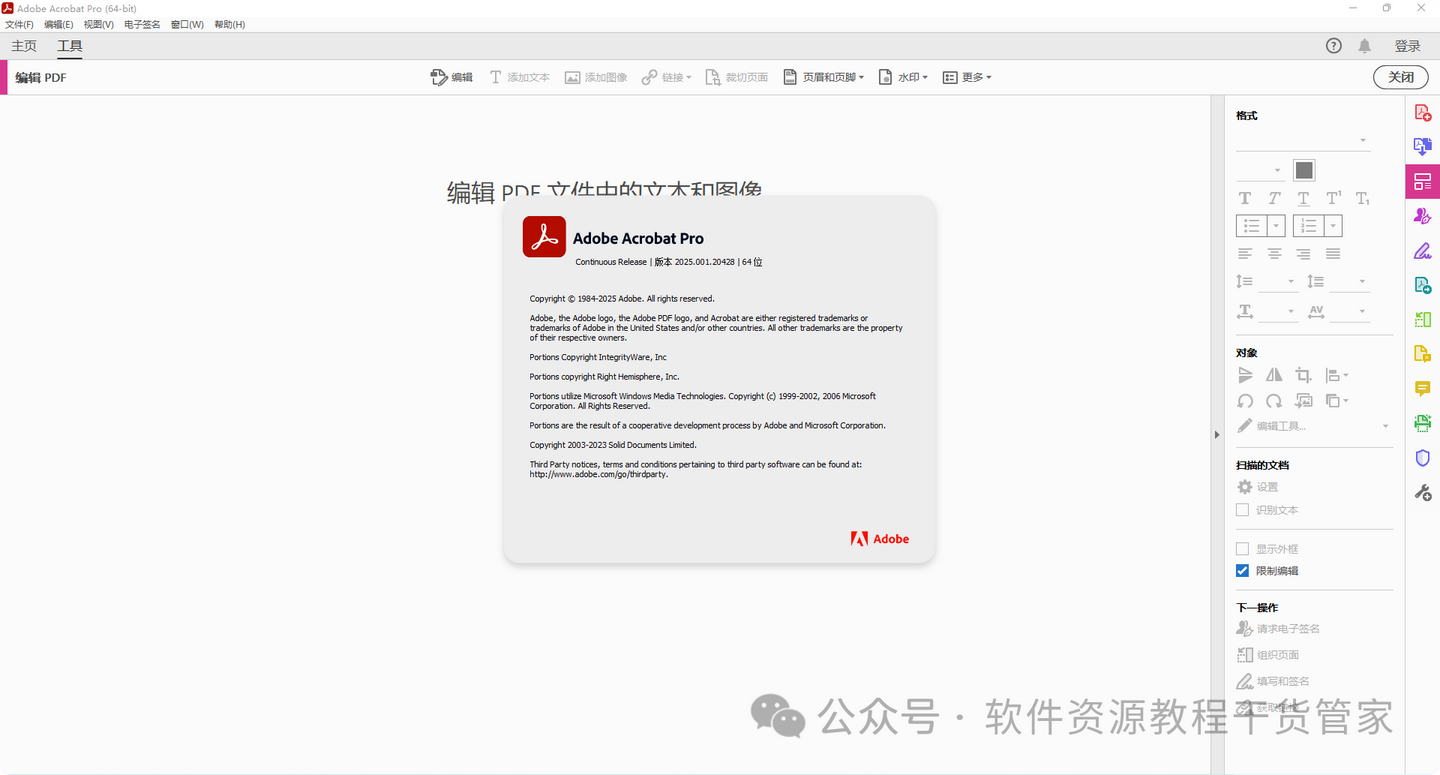Flip object horizontally icon
The width and height of the screenshot is (1440, 775).
tap(1274, 375)
